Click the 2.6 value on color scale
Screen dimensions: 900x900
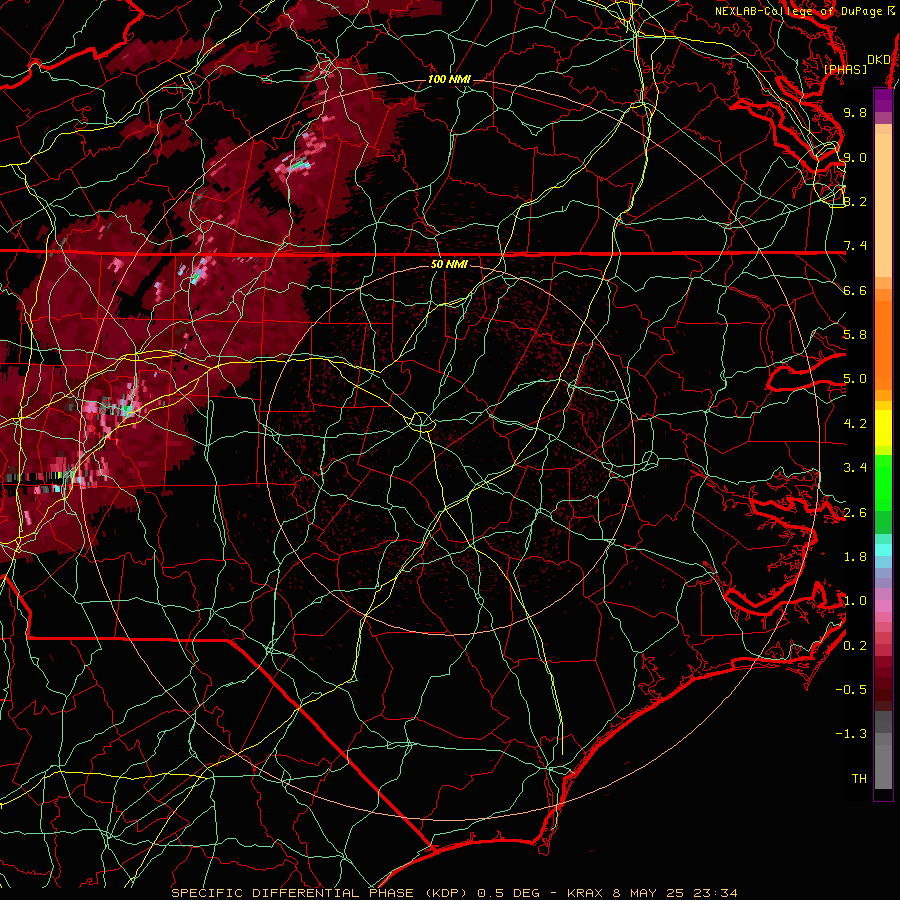[855, 513]
